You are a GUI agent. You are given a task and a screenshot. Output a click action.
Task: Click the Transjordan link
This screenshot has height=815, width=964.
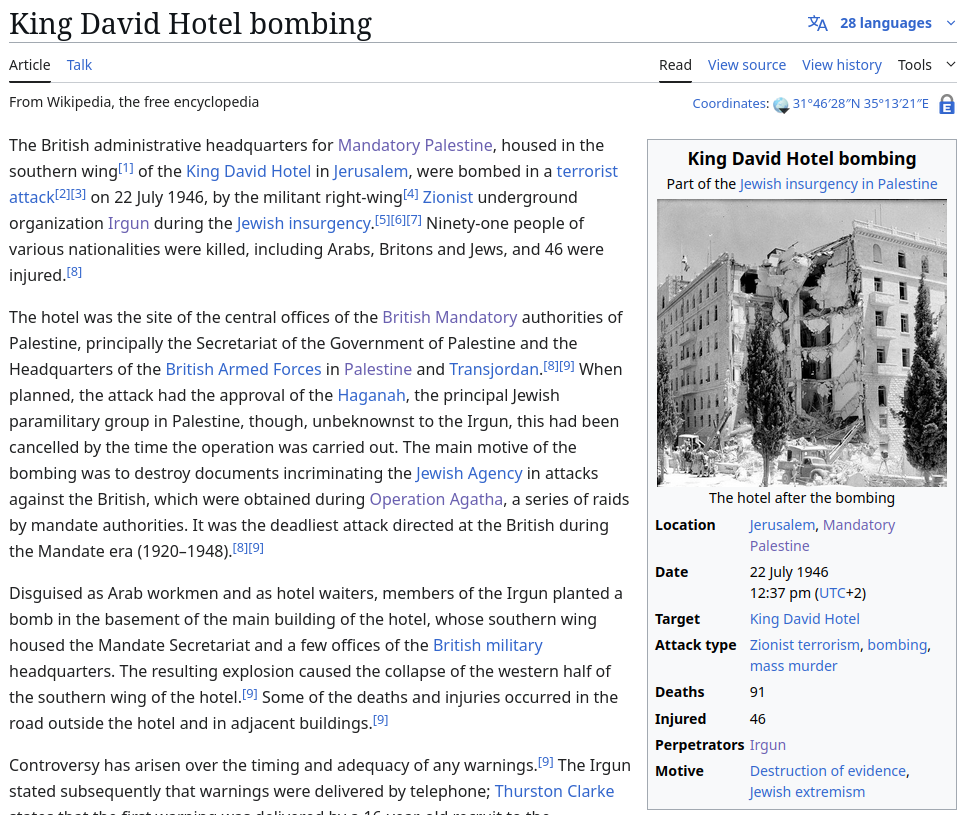(494, 369)
